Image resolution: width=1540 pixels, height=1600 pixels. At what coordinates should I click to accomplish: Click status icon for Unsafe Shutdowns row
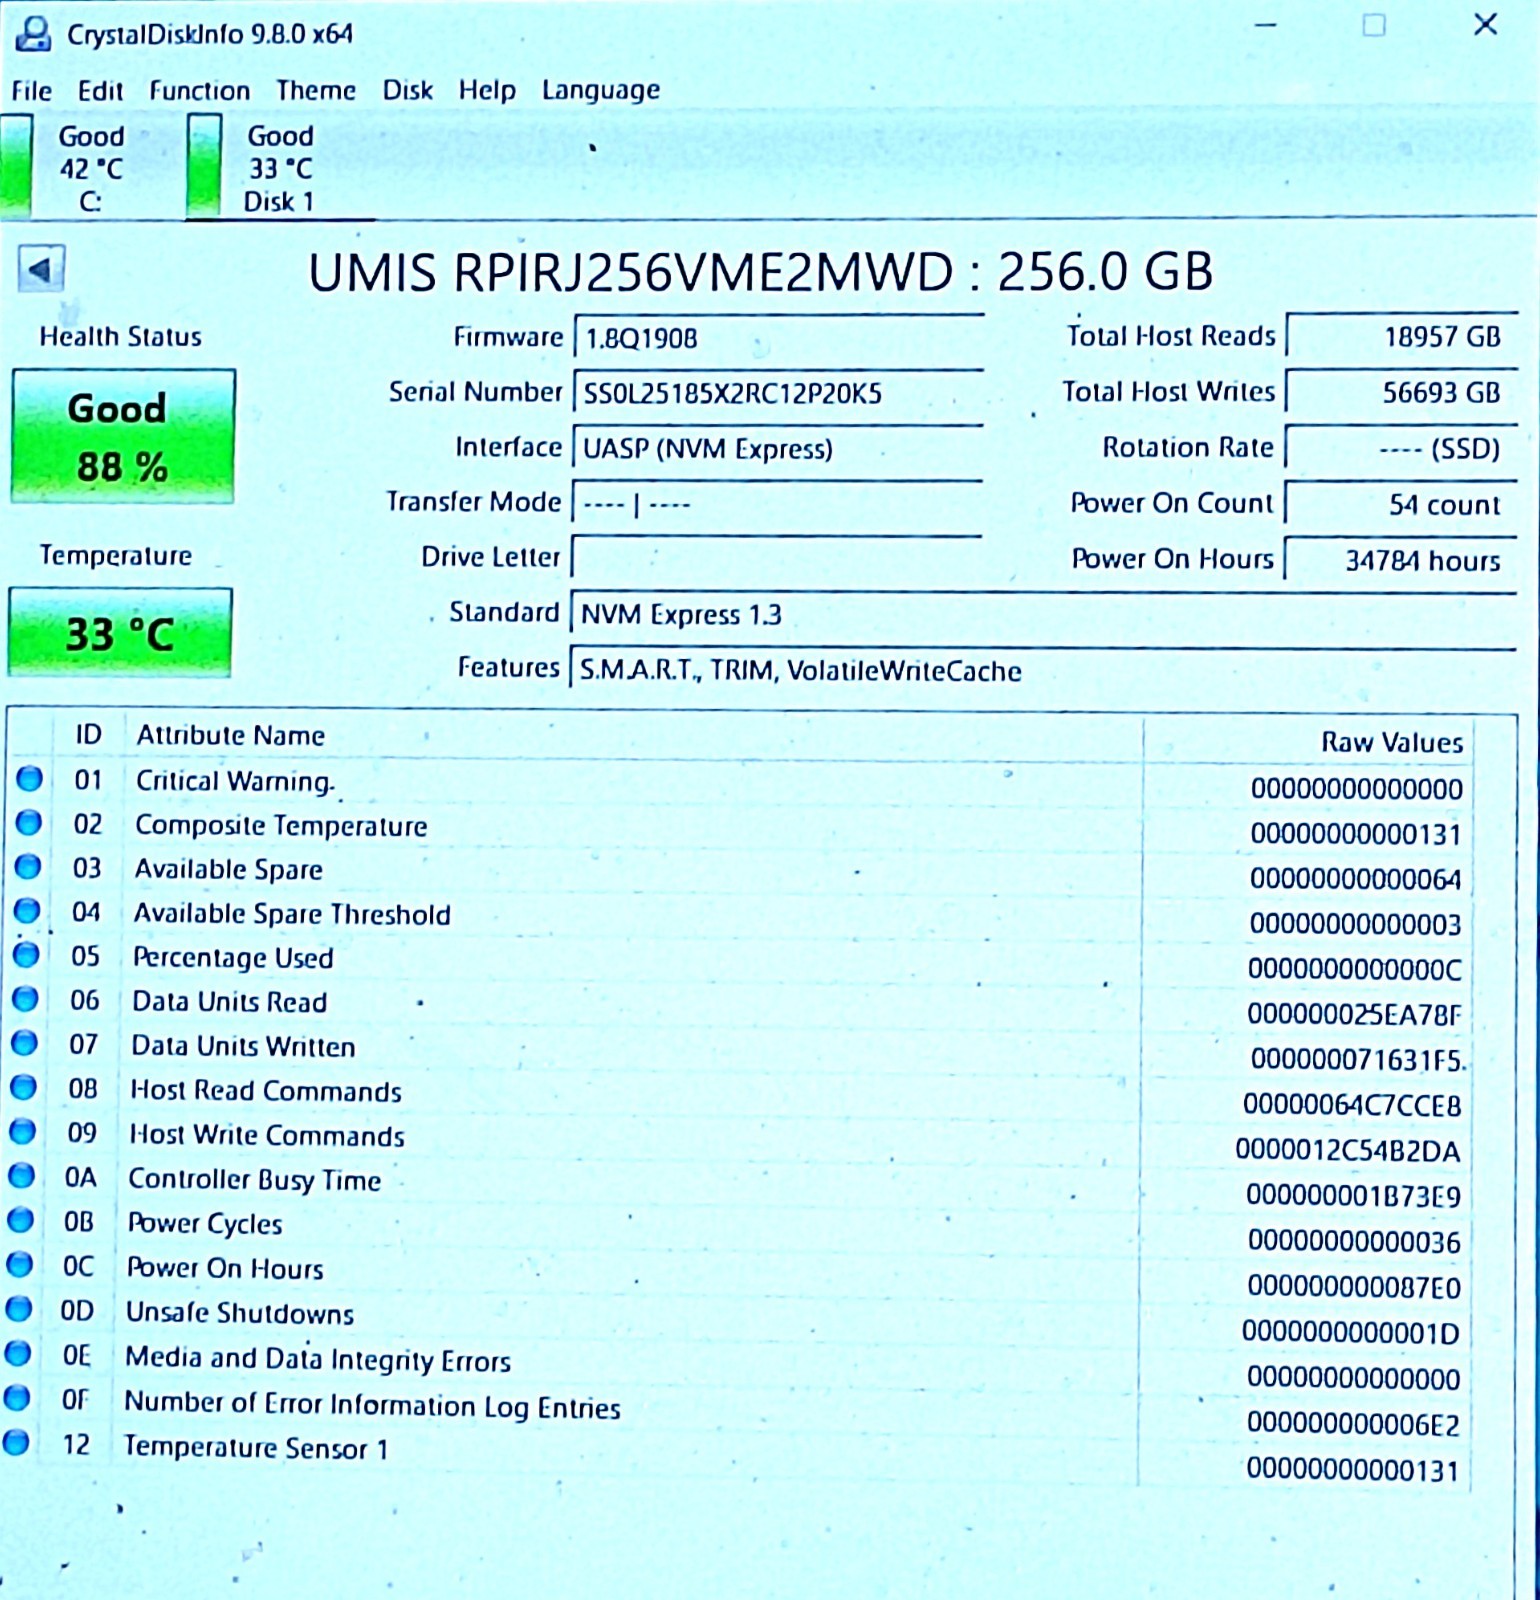coord(18,1308)
